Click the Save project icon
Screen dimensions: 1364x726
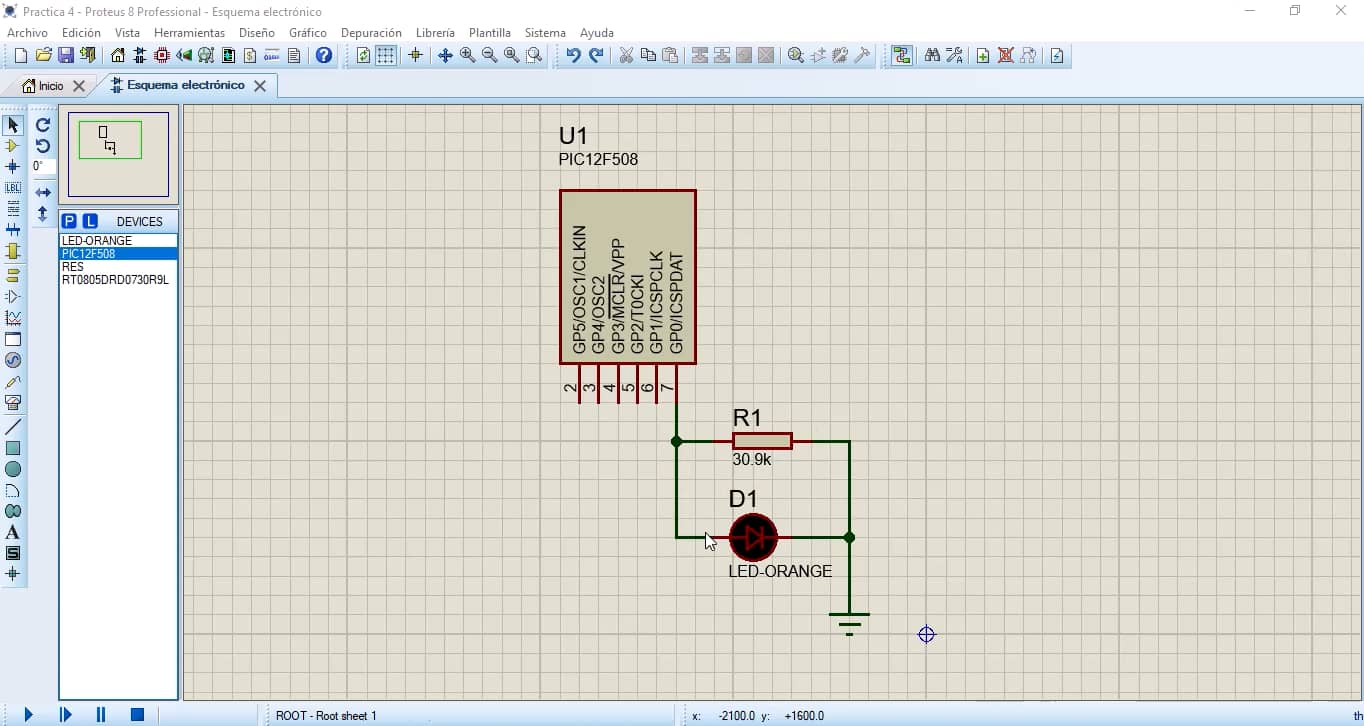coord(67,56)
